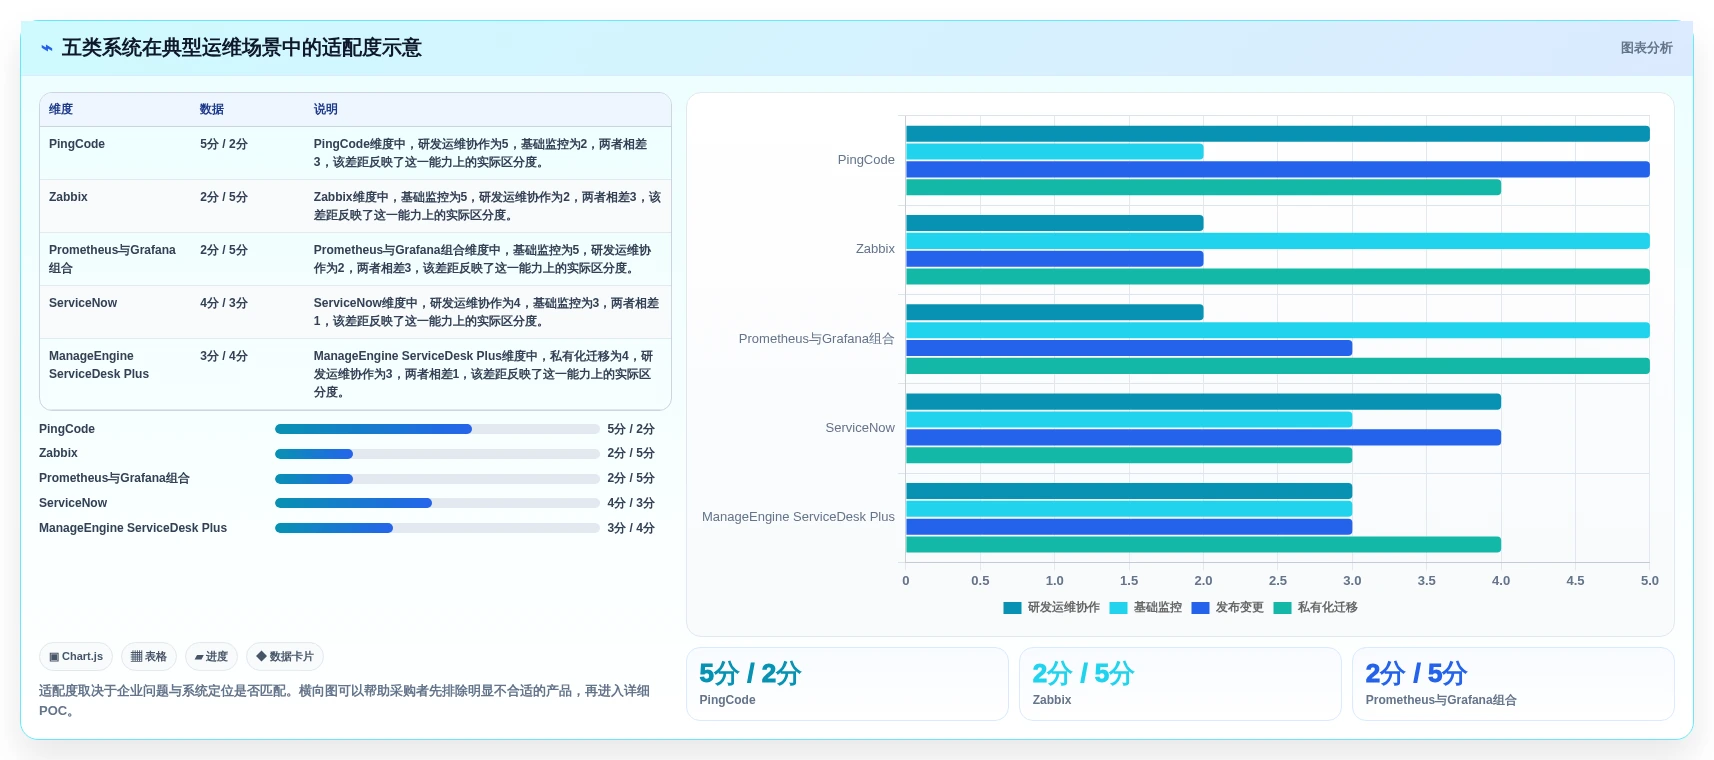Click ManageEngine 私有化迁移 chart bar

[x=1203, y=545]
